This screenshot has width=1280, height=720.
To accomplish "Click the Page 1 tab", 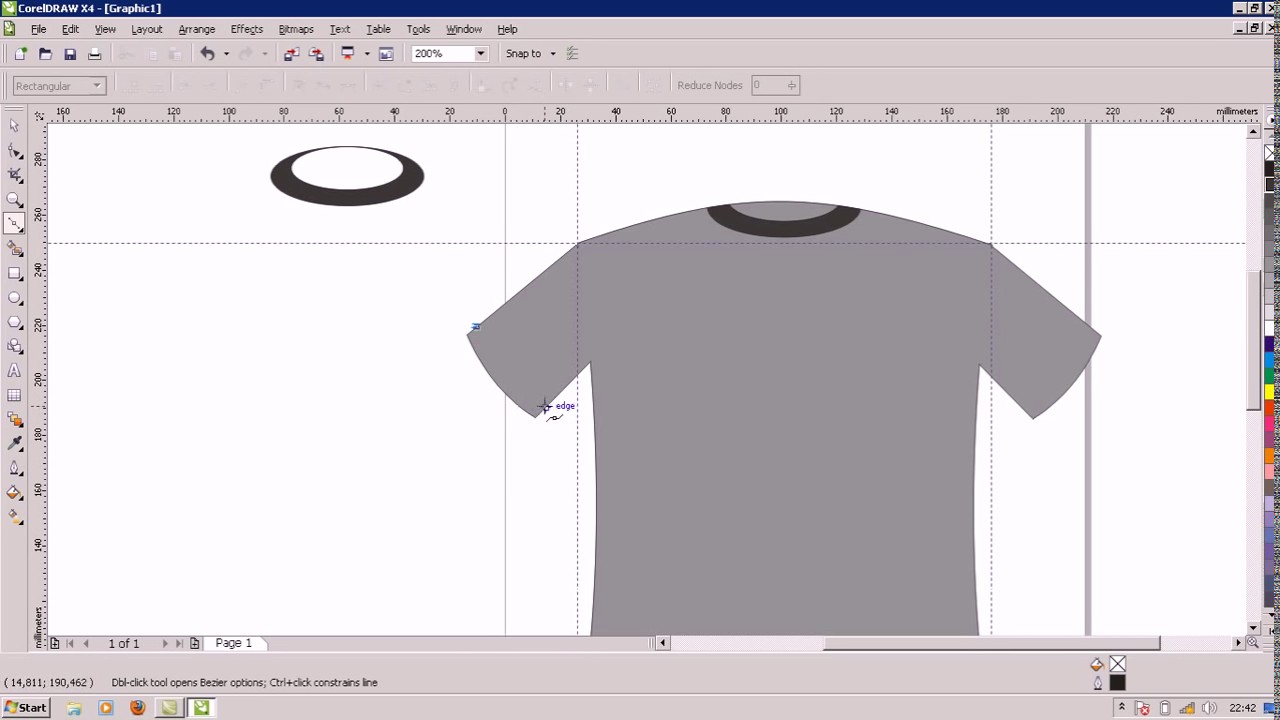I will pos(232,643).
